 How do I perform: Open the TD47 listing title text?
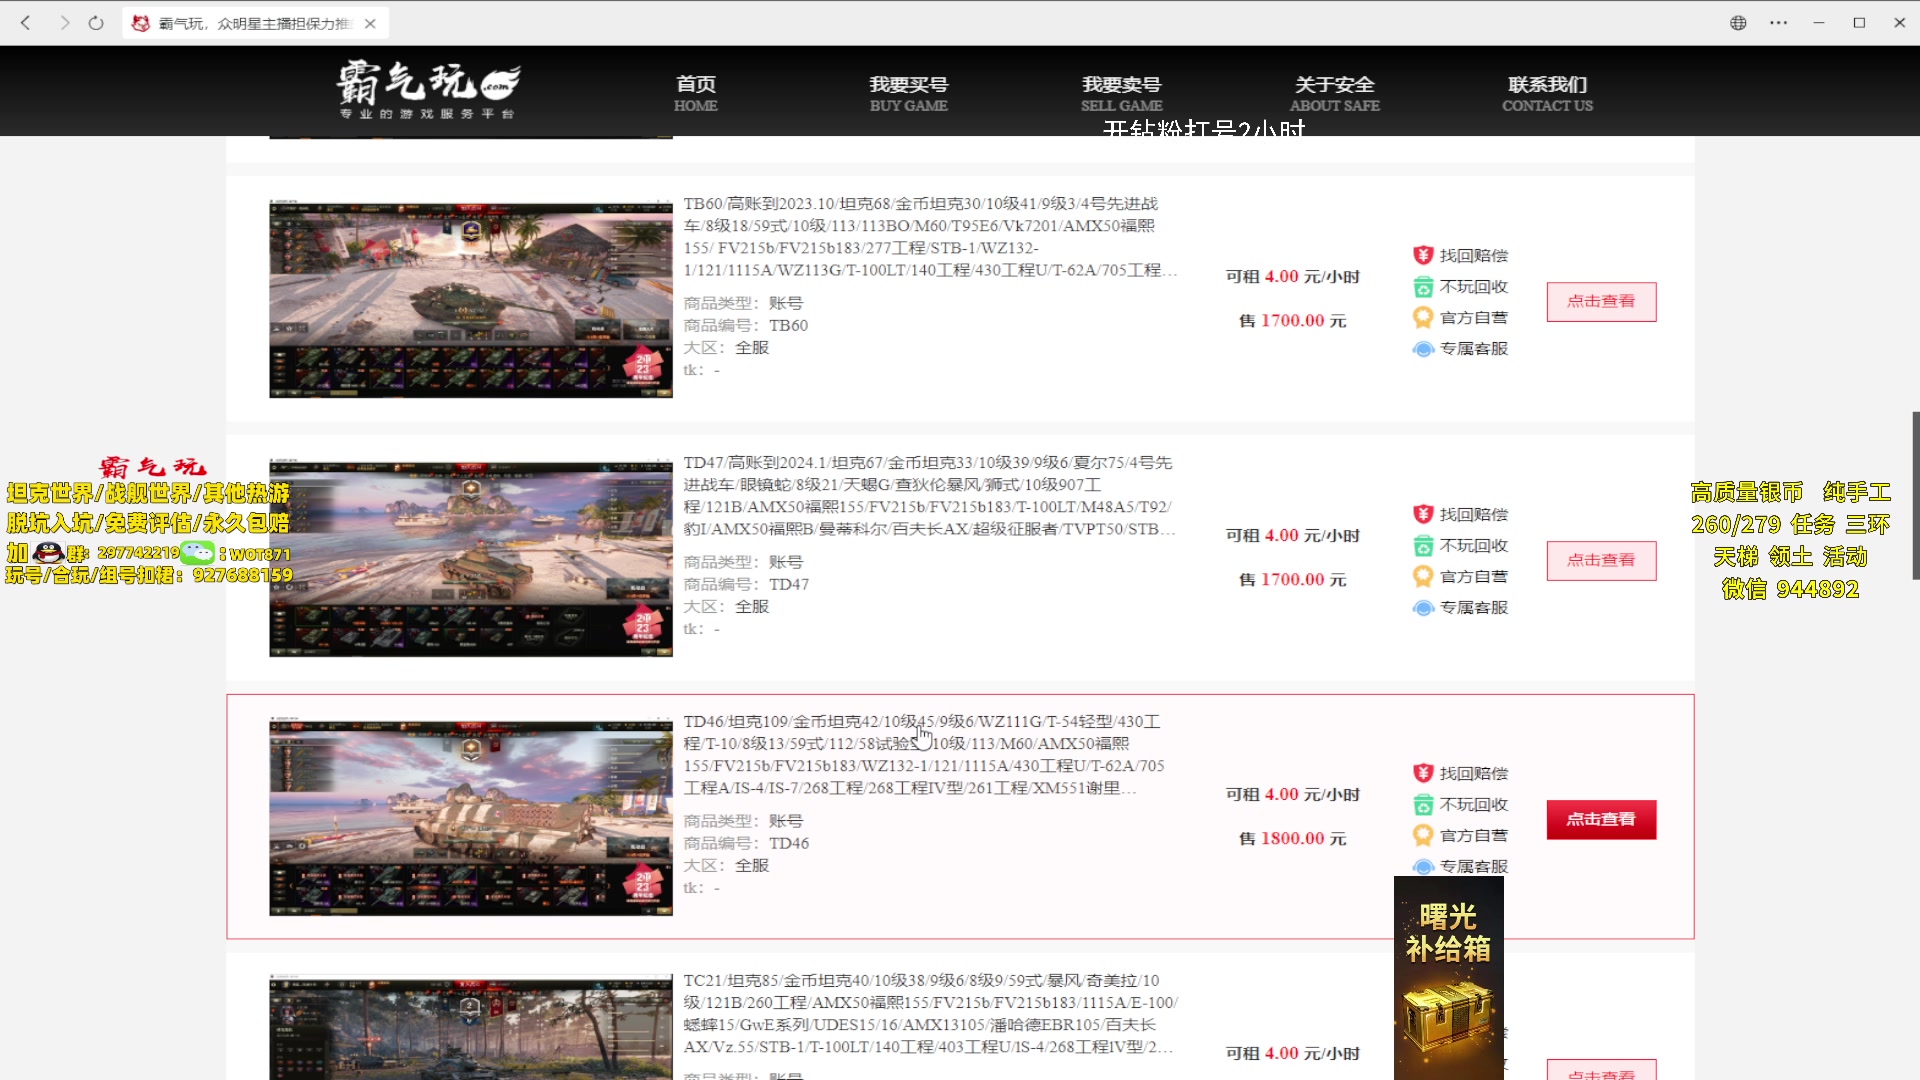[930, 496]
